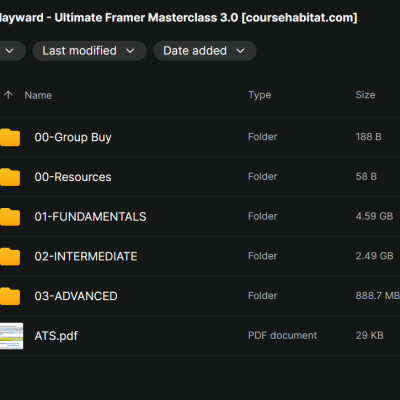Open the 00-Resources folder icon
The height and width of the screenshot is (400, 400).
pyautogui.click(x=10, y=177)
